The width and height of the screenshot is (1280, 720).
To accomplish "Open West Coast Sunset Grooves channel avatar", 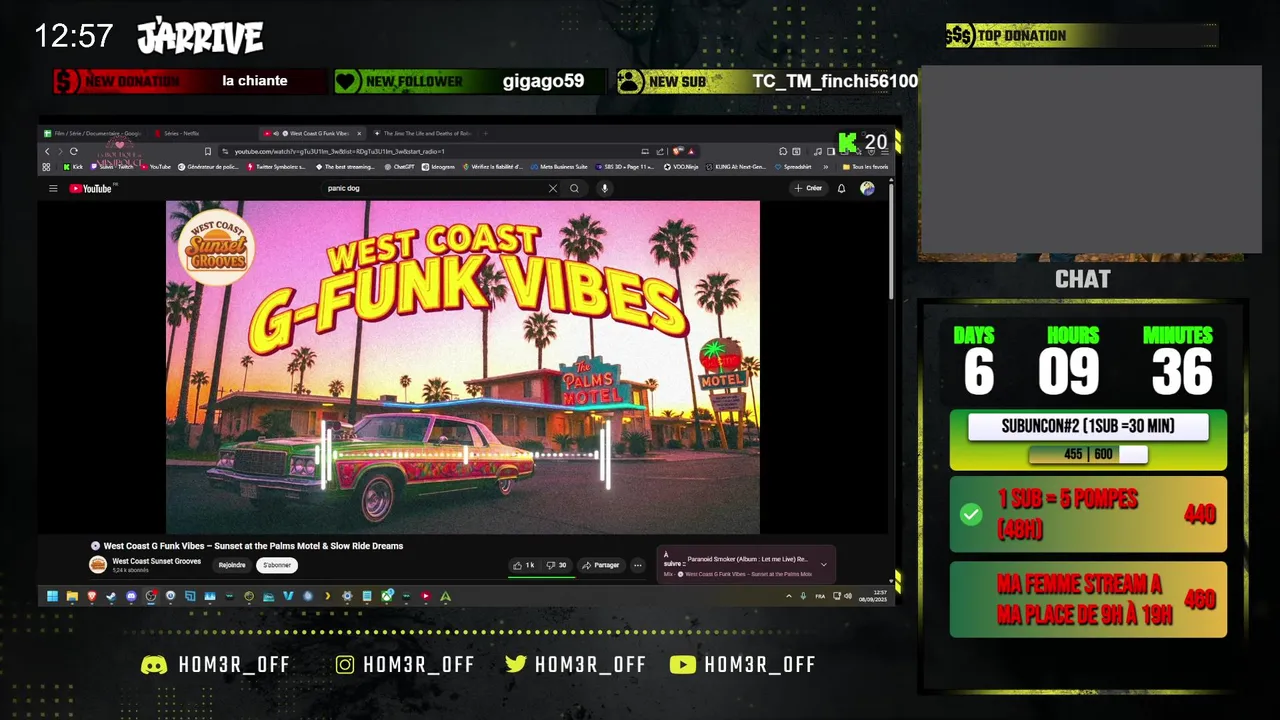I will pos(98,565).
